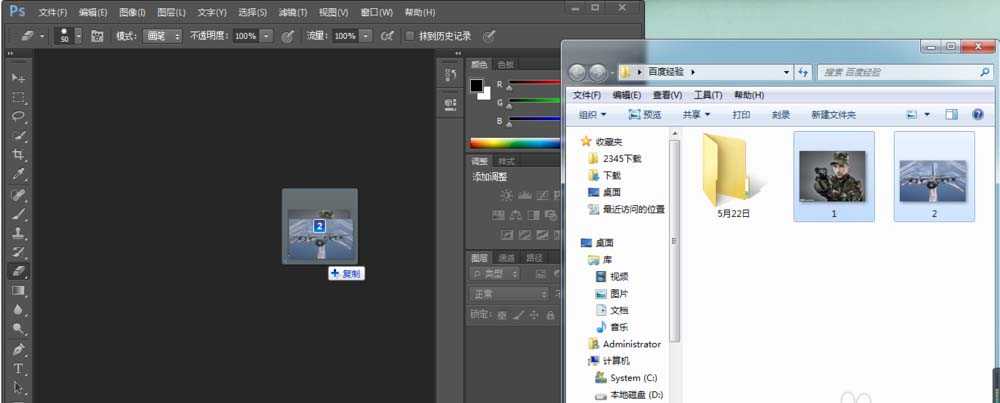
Task: Select the Clone Stamp tool
Action: click(18, 233)
